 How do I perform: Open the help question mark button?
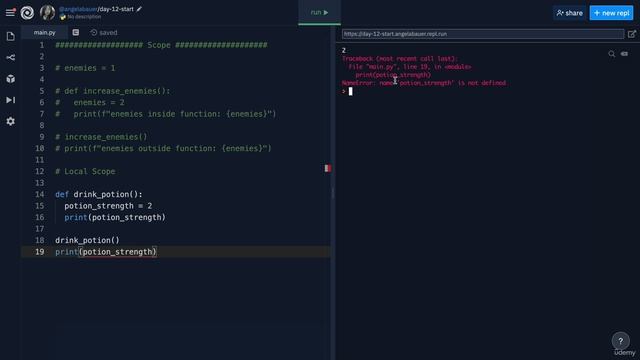pos(620,341)
